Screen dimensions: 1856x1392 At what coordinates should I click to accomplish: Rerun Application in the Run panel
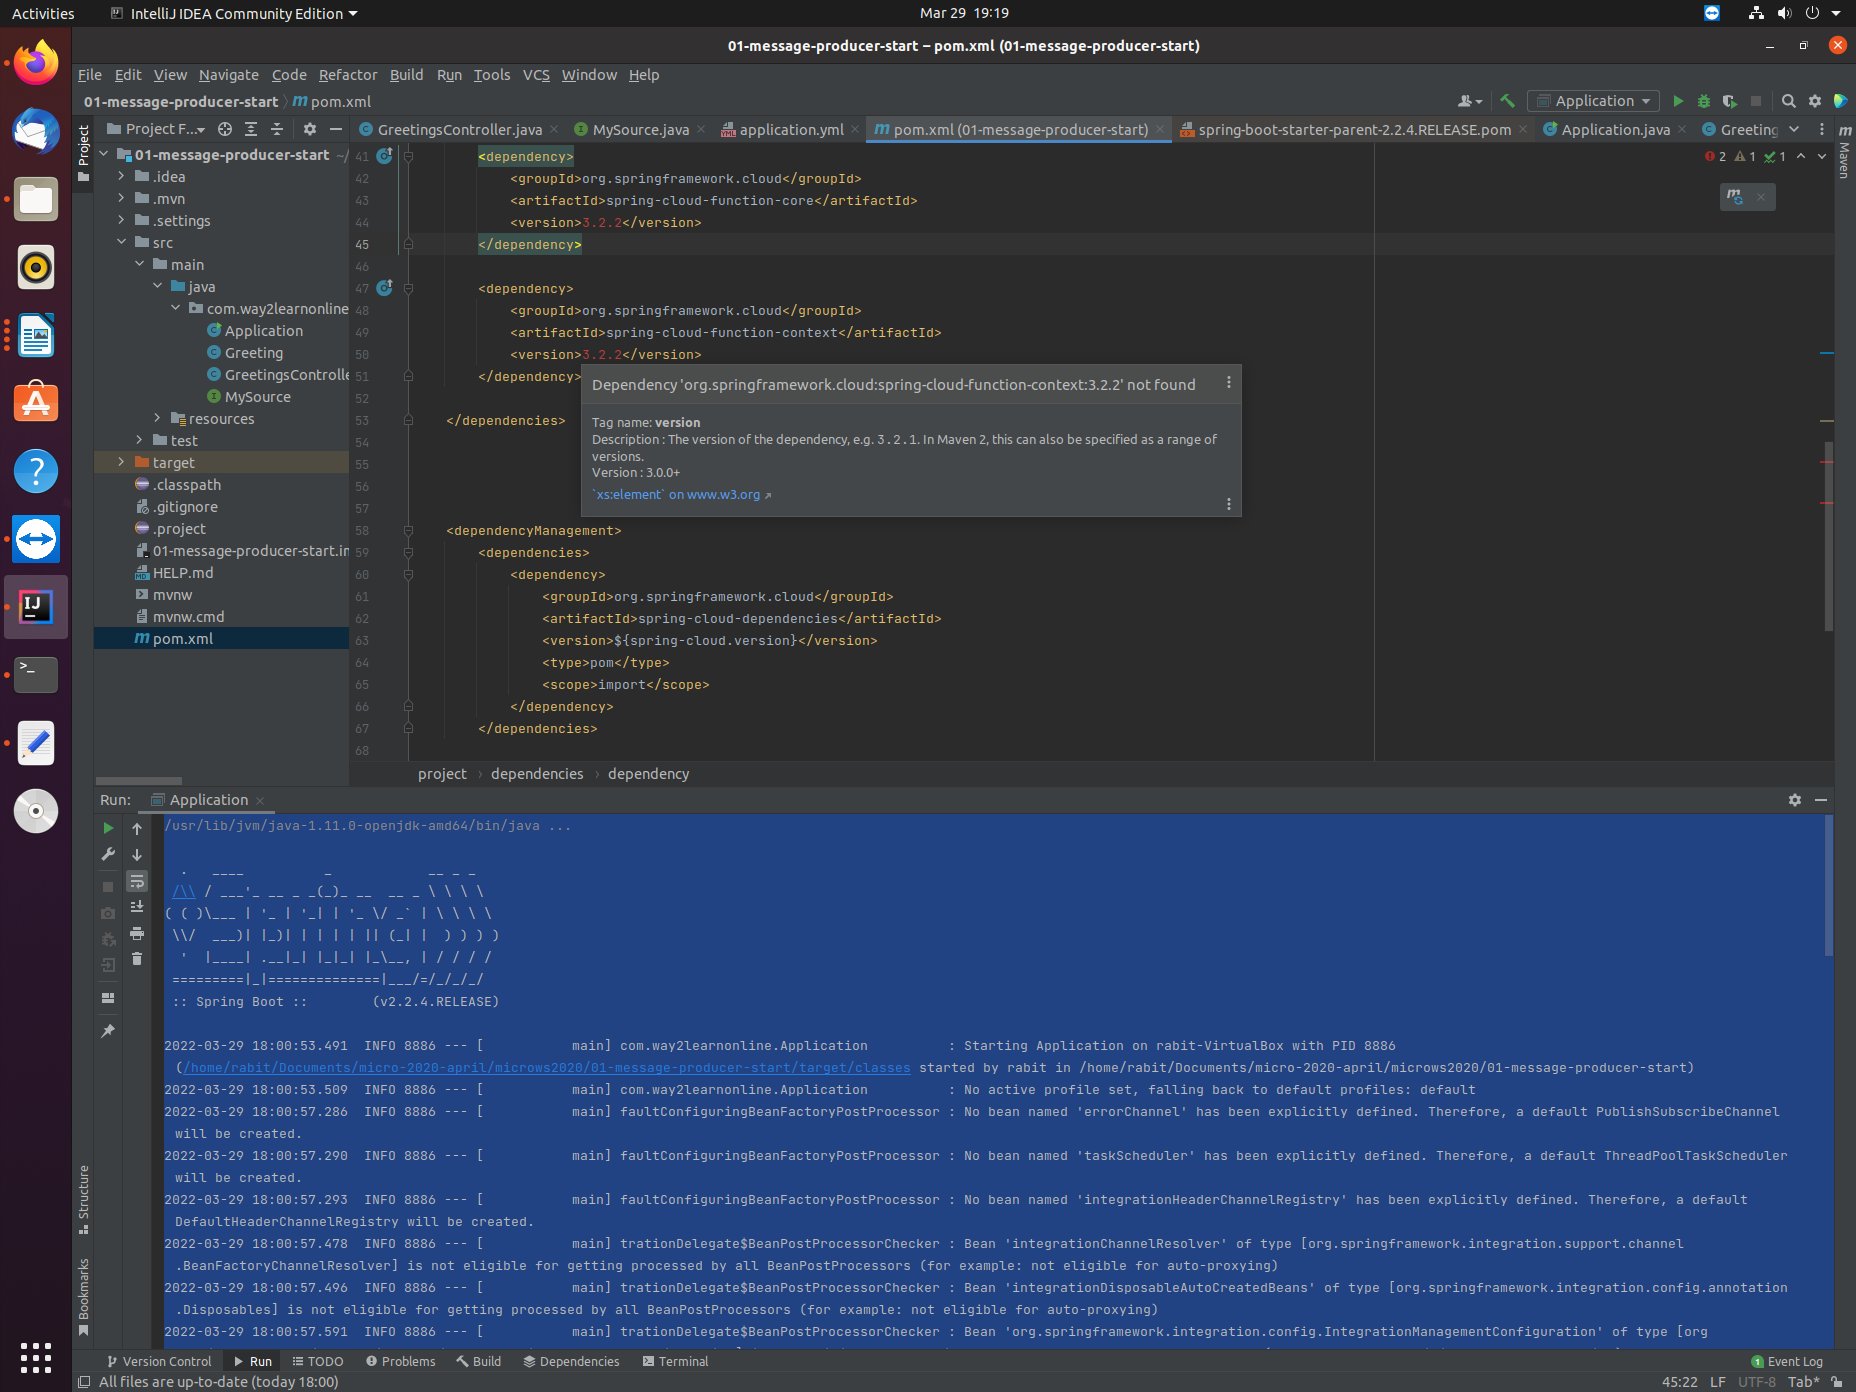pyautogui.click(x=108, y=828)
